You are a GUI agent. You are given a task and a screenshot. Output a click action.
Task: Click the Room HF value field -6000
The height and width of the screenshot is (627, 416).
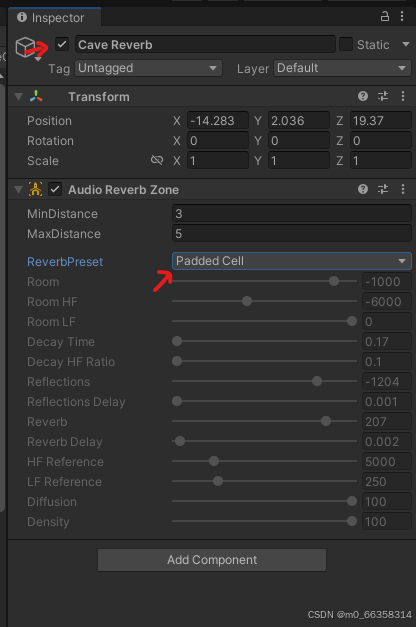coord(387,302)
